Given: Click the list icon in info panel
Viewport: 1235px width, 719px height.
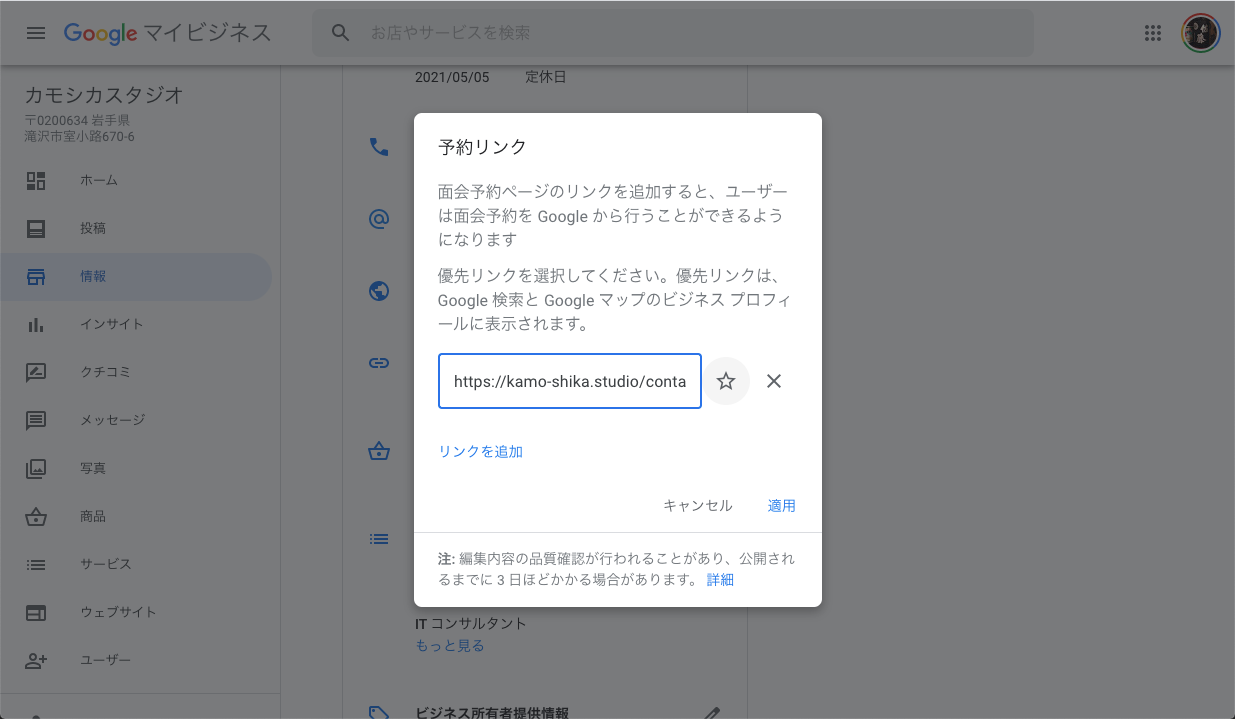Looking at the screenshot, I should point(379,539).
